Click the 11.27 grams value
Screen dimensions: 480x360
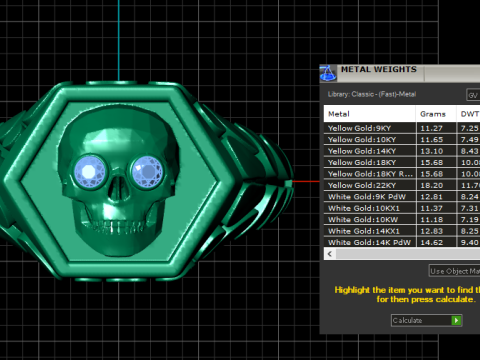pos(432,128)
